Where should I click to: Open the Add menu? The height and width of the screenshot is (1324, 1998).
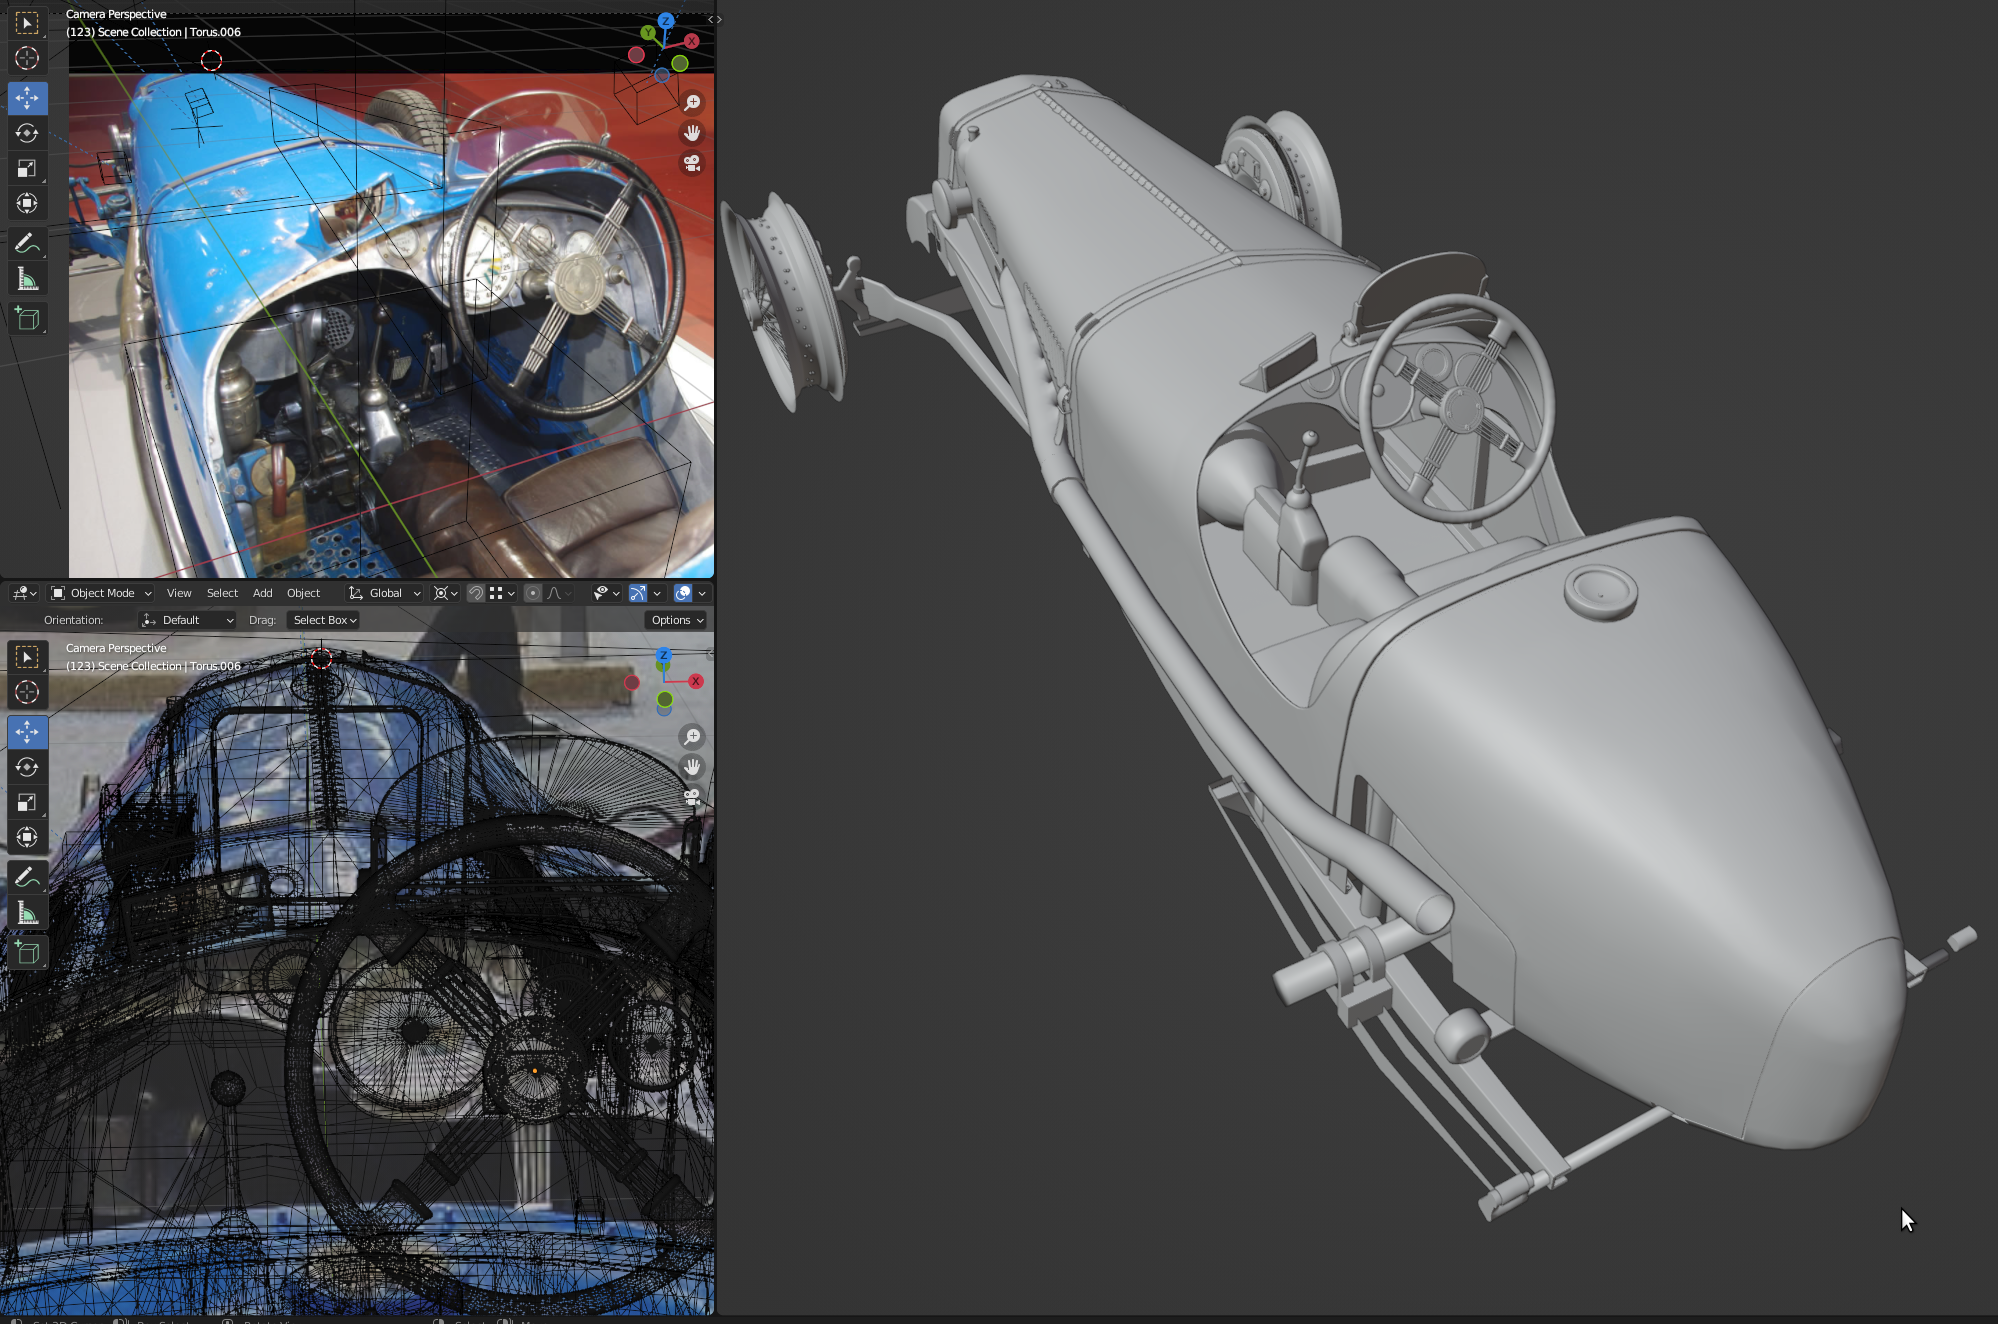click(x=262, y=593)
